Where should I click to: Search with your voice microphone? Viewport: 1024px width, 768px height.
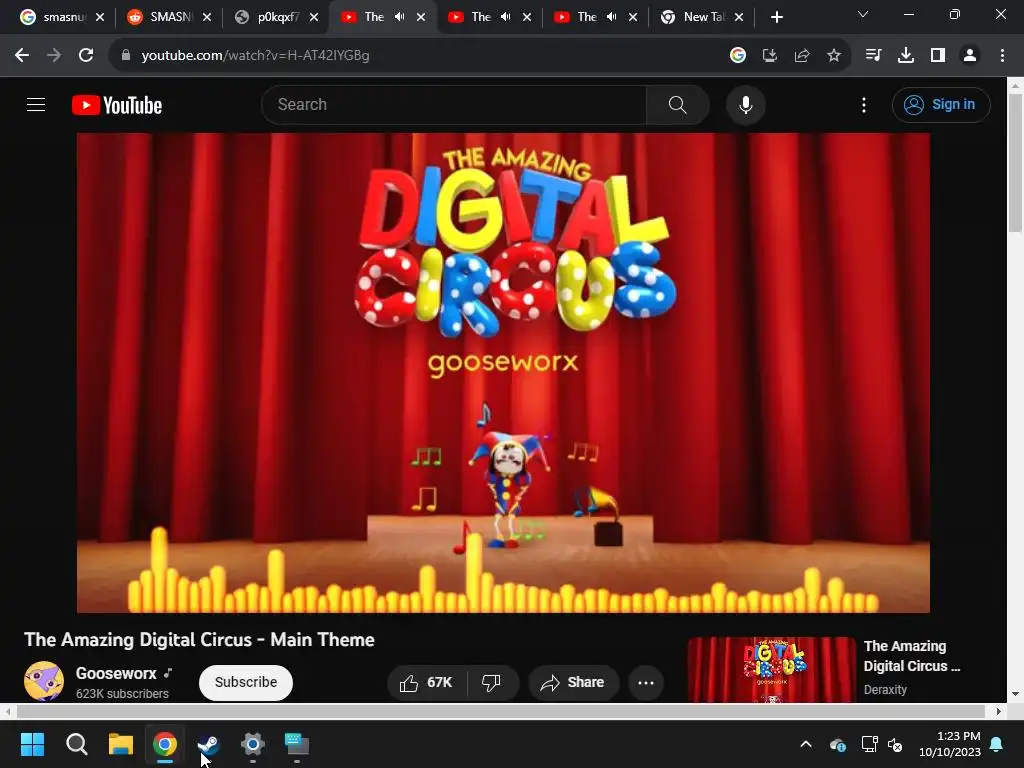point(746,104)
